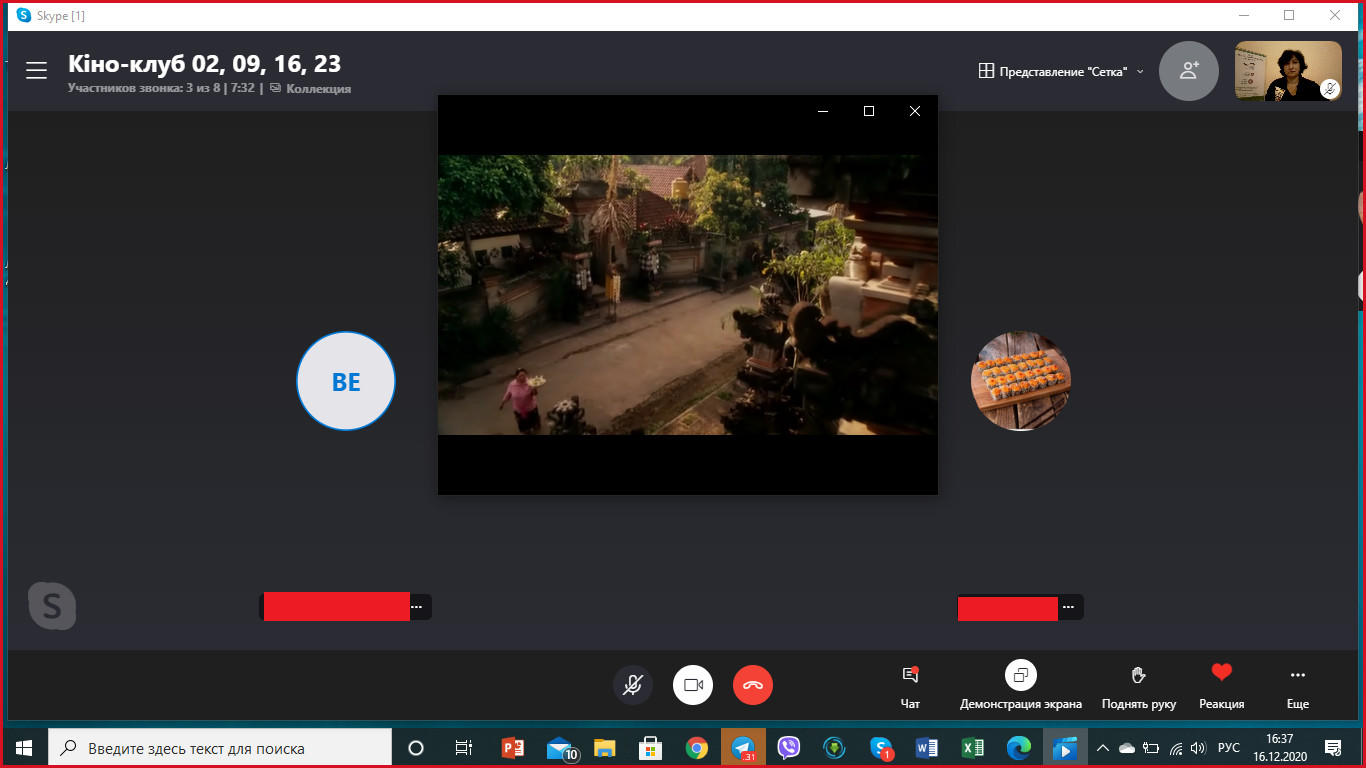The width and height of the screenshot is (1366, 768).
Task: Open the Windows Start menu
Action: (24, 748)
